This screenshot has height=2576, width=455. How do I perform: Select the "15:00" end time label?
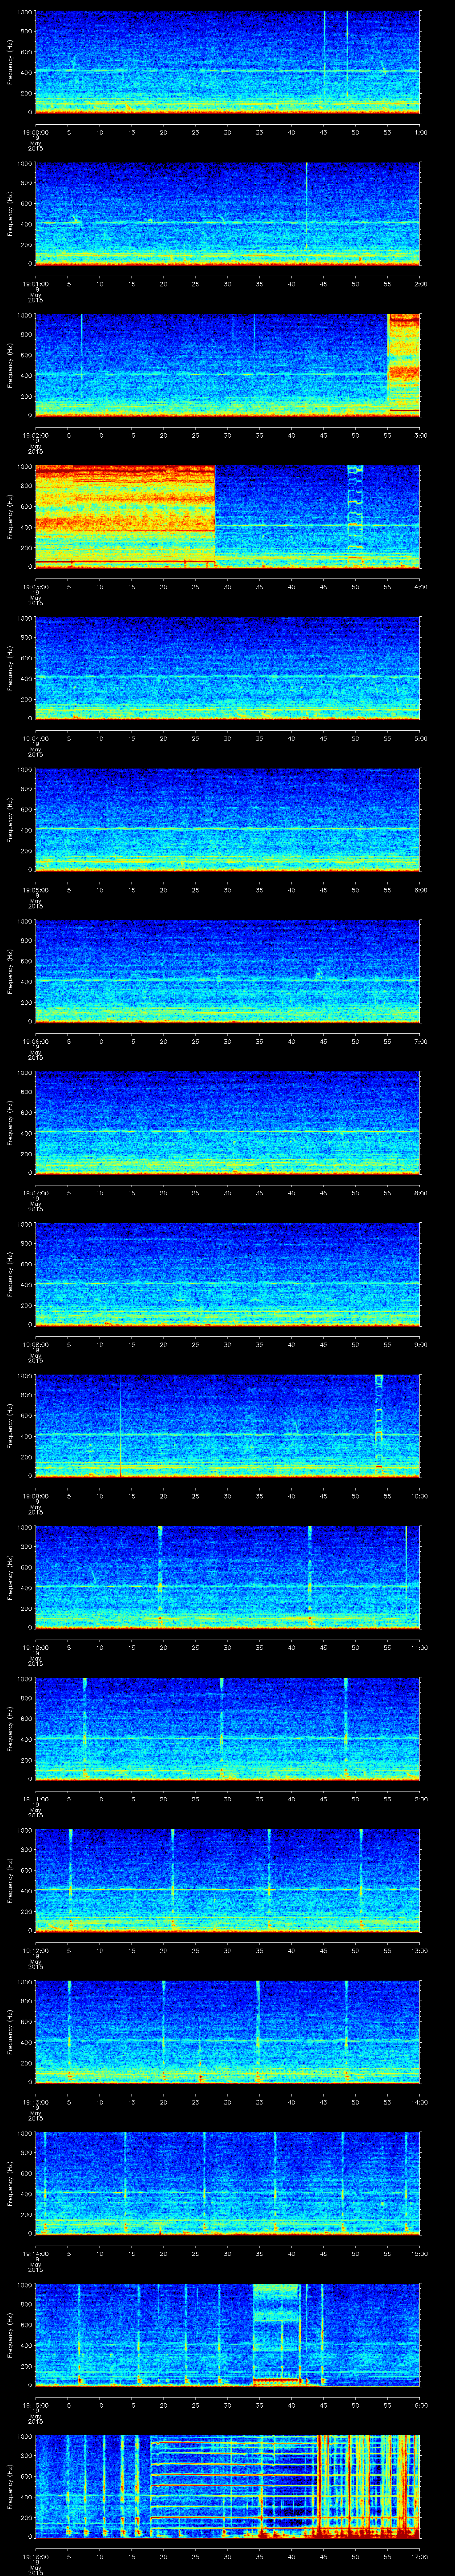coord(419,2254)
